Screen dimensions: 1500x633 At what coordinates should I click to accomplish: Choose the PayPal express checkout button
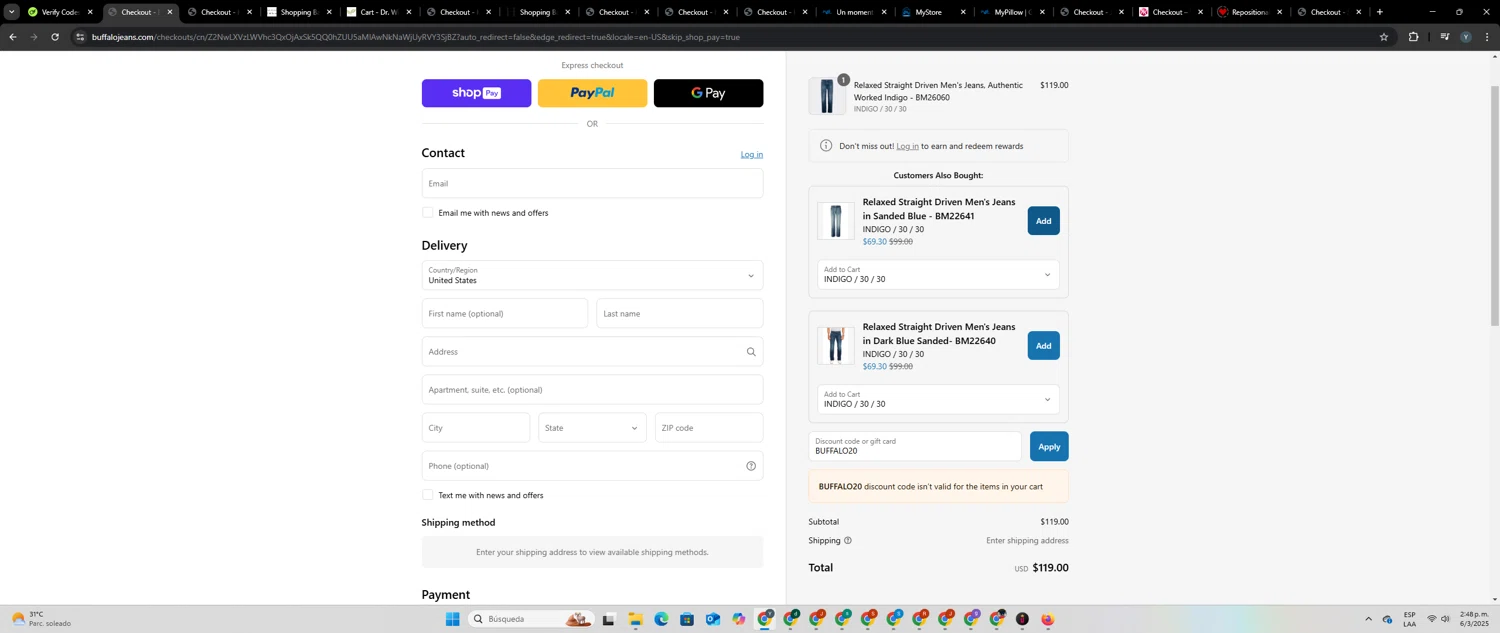coord(592,93)
